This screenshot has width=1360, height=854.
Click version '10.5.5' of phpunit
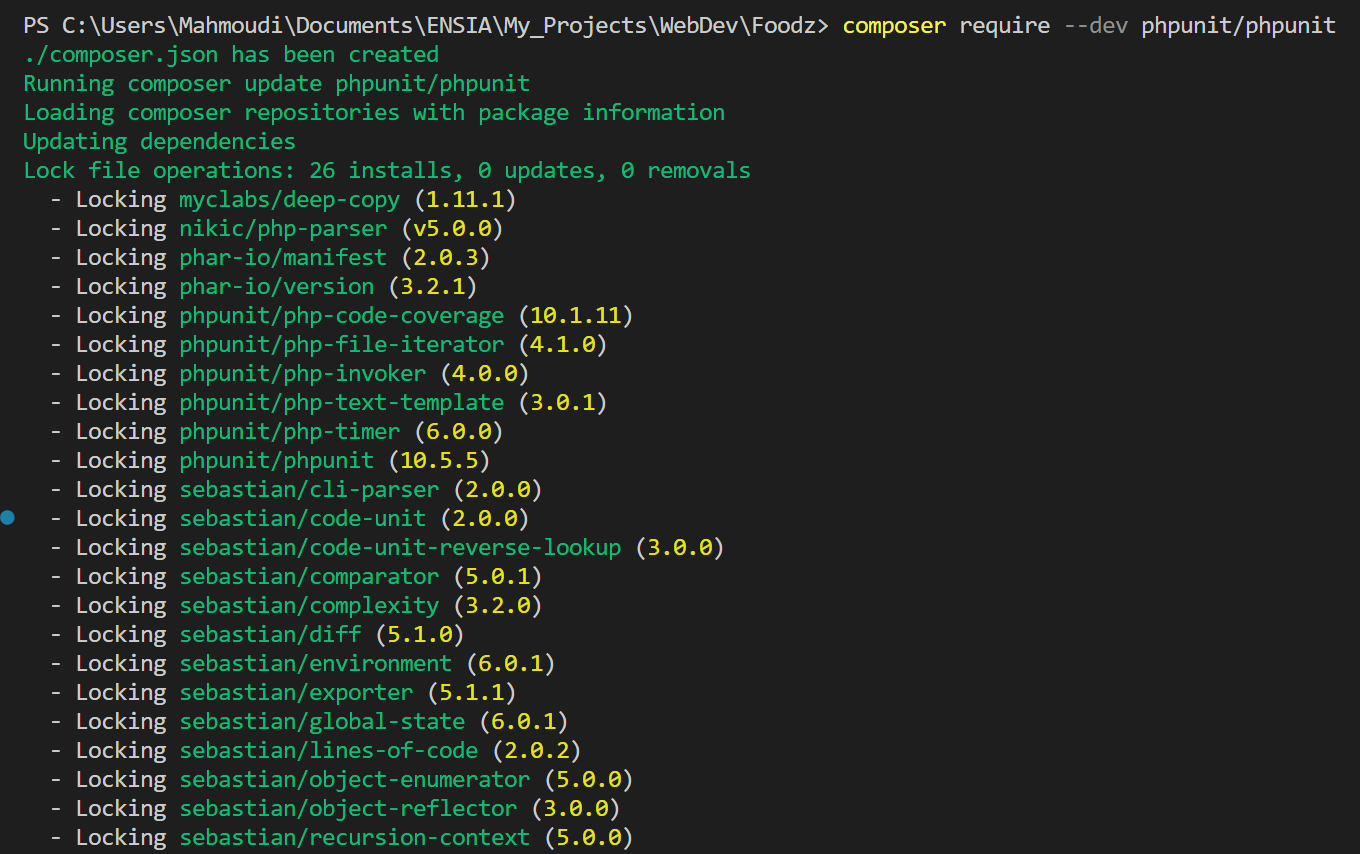coord(439,460)
